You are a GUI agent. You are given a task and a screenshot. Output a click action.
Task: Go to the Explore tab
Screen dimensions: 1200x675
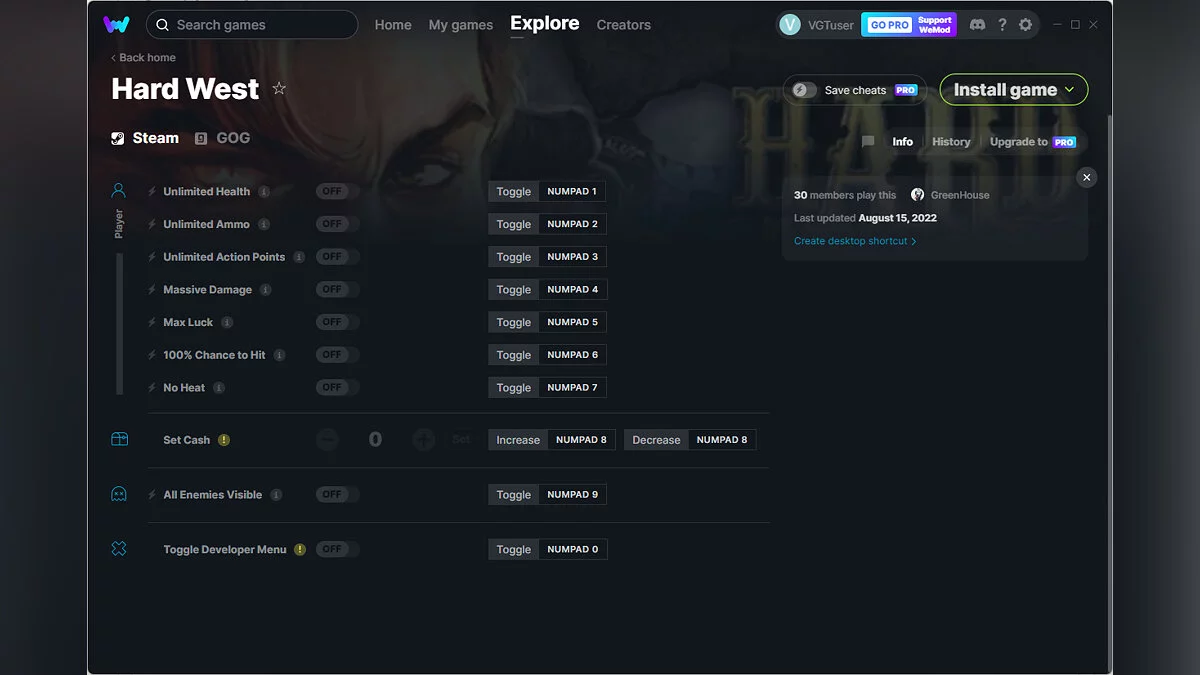(545, 23)
